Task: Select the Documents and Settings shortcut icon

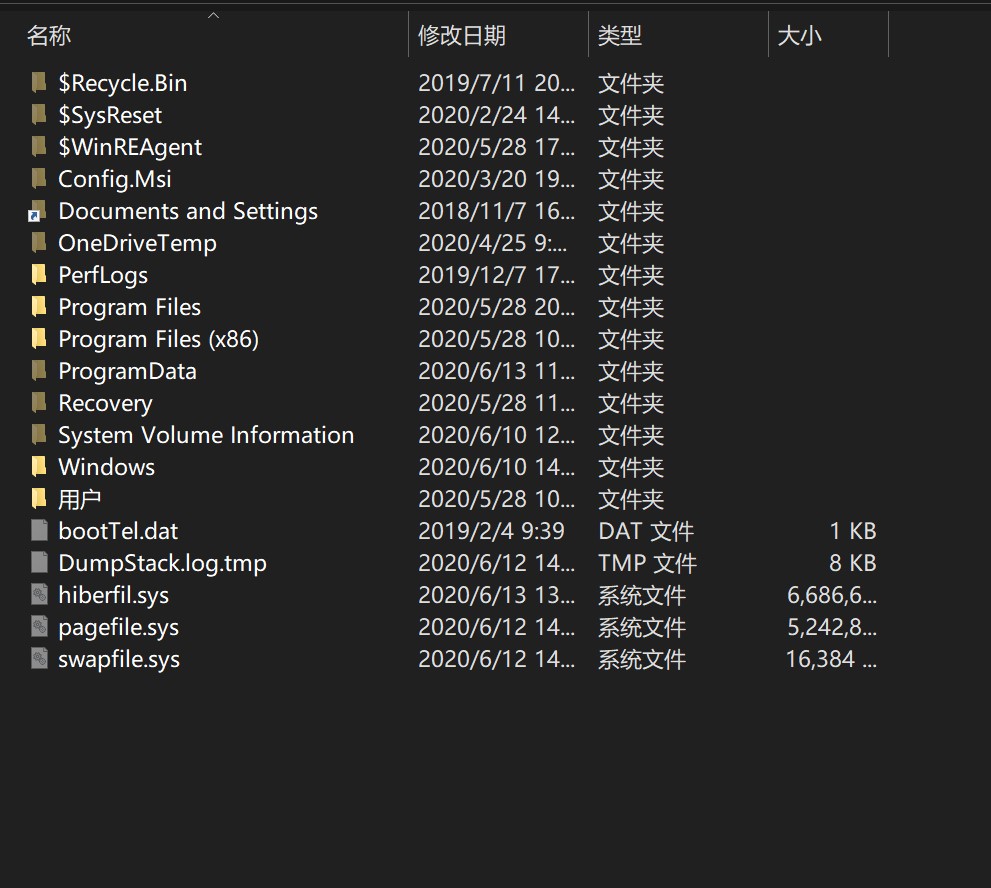Action: tap(37, 210)
